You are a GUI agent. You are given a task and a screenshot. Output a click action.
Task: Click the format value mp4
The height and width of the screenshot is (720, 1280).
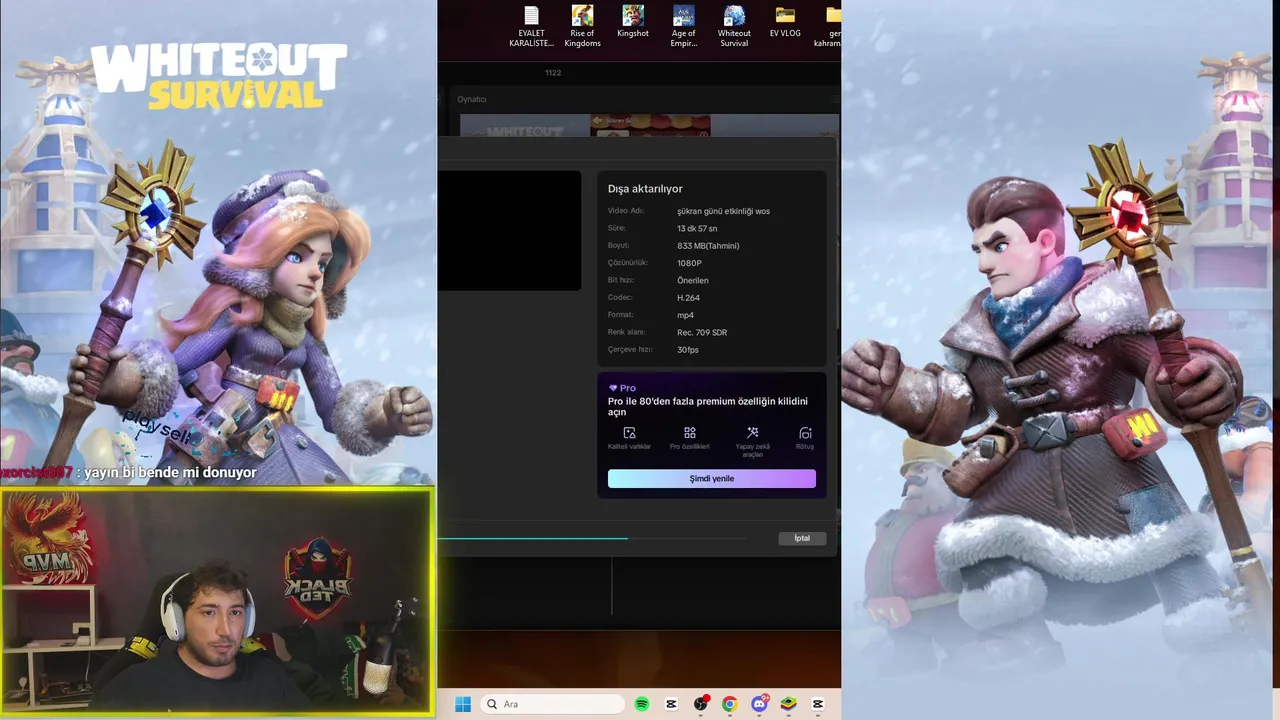coord(685,315)
